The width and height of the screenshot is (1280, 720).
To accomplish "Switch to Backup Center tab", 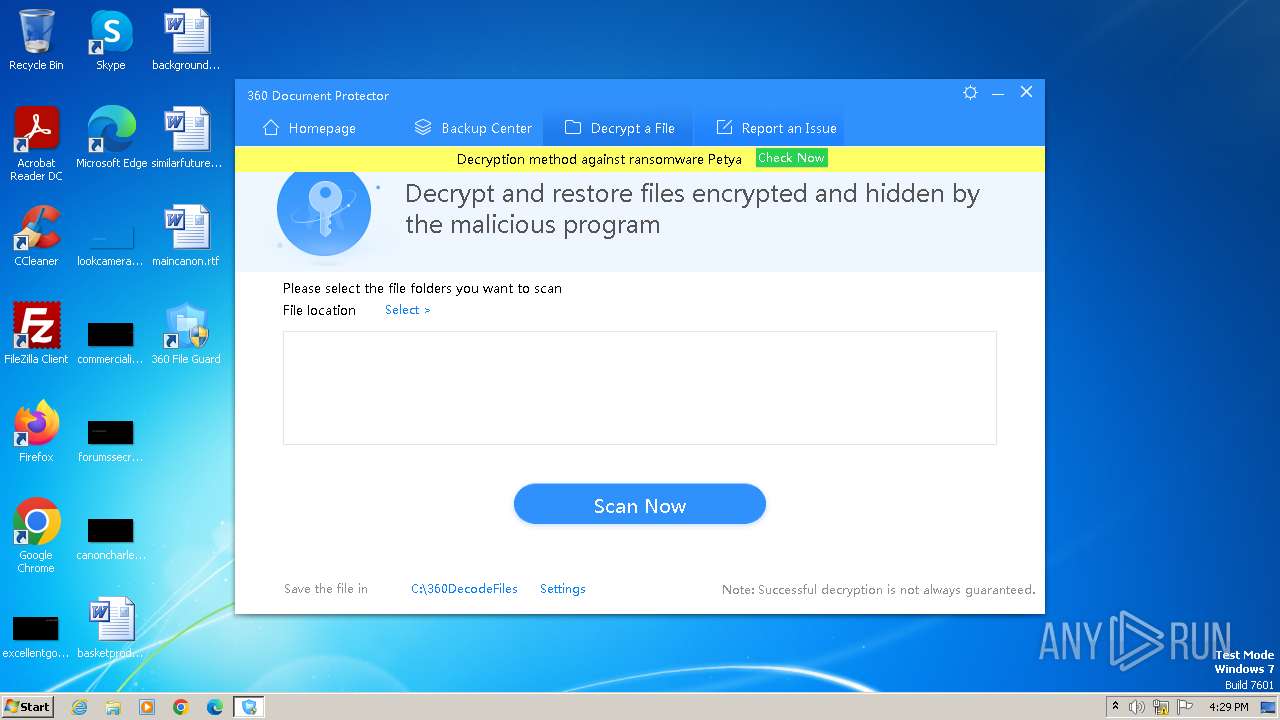I will [473, 128].
